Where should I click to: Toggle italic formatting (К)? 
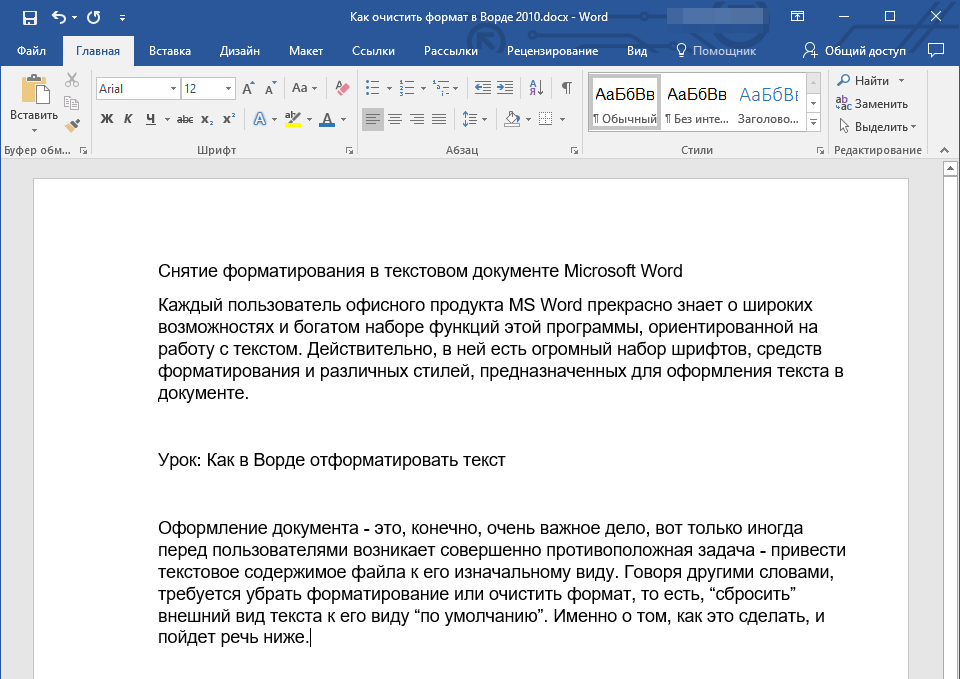pos(128,120)
